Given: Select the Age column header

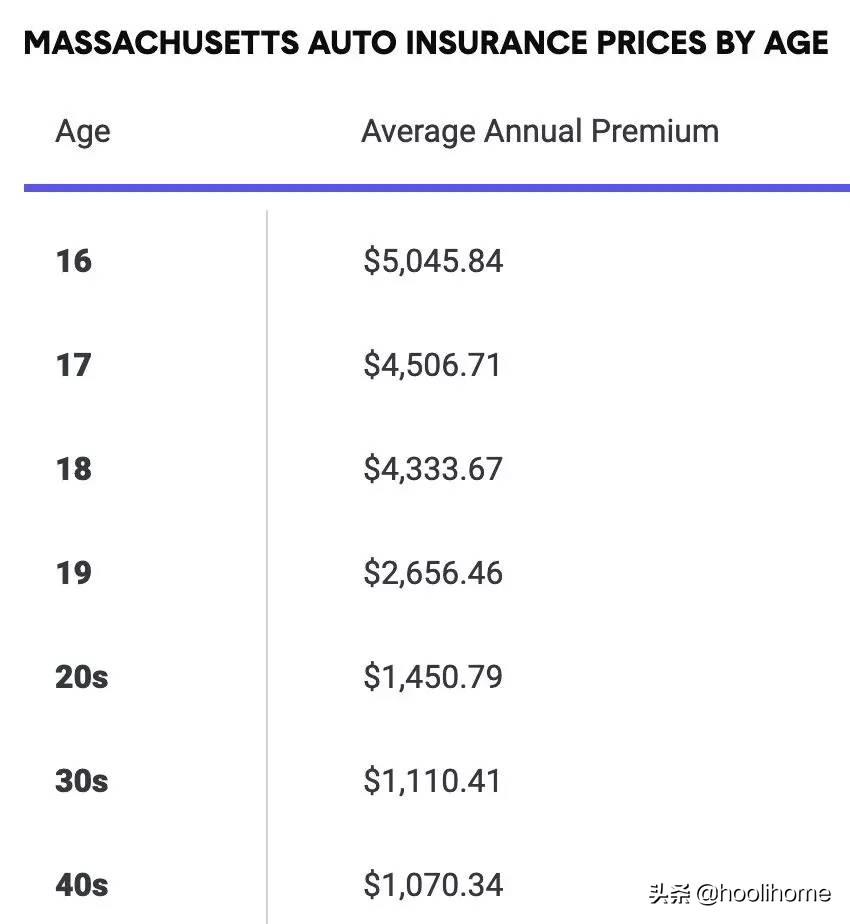Looking at the screenshot, I should 83,132.
